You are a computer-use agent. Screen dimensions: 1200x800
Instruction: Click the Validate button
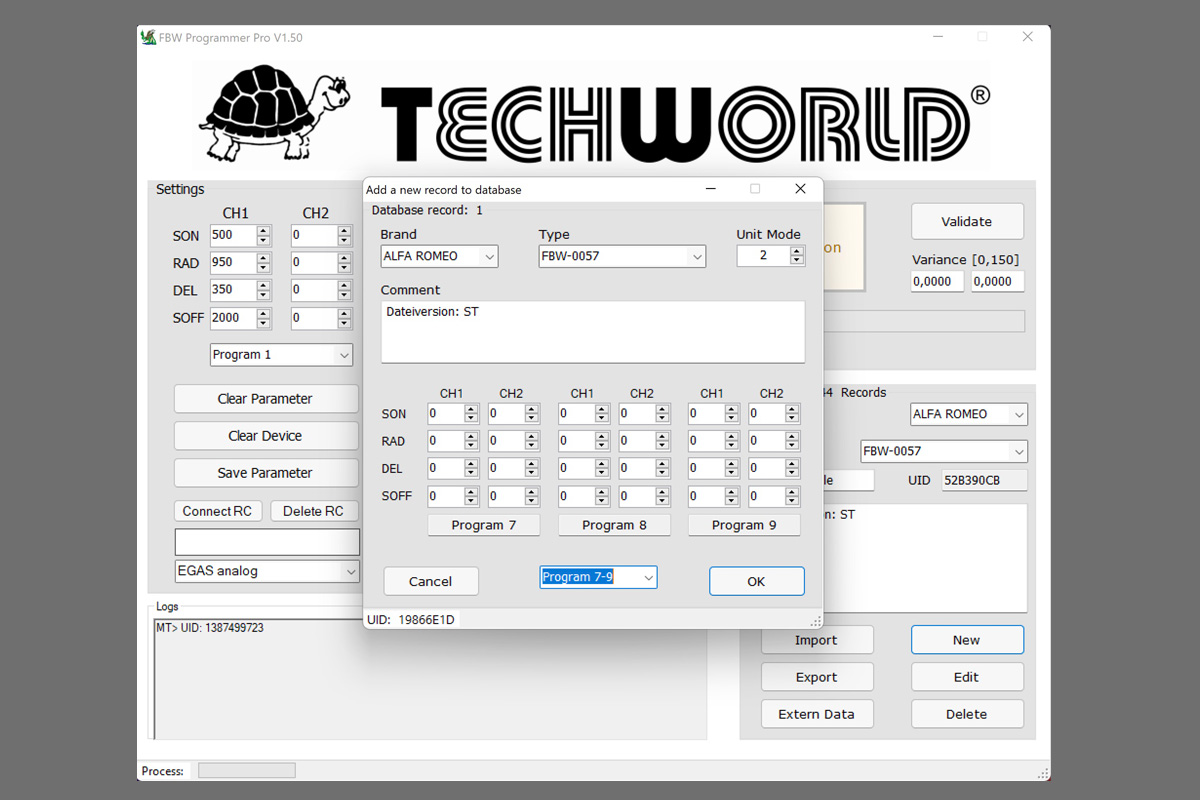click(967, 222)
